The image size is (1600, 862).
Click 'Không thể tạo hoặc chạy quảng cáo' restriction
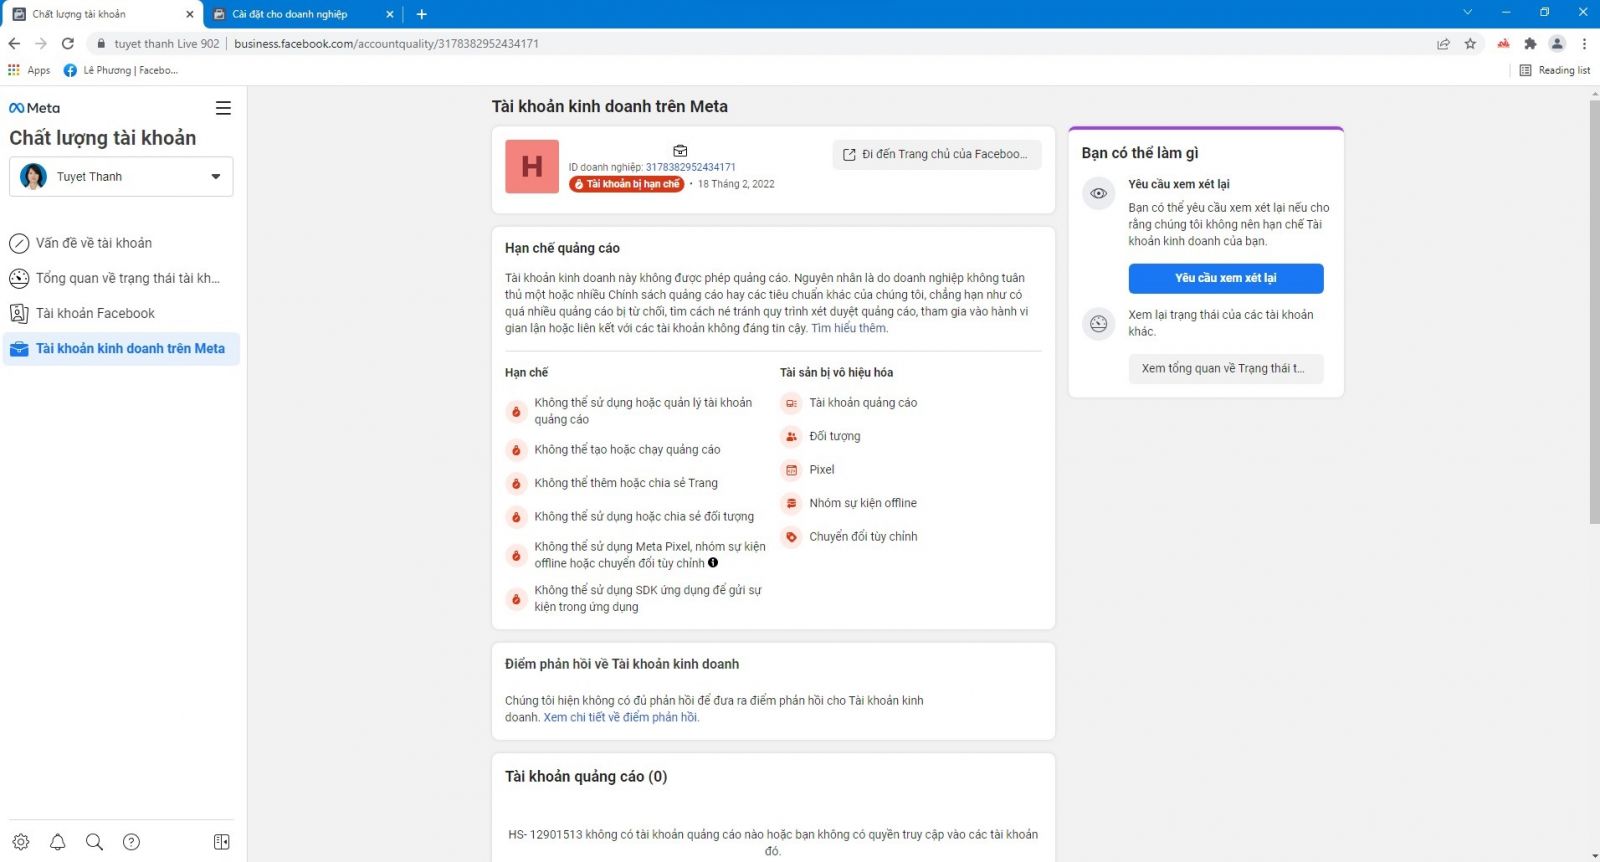[x=627, y=450]
